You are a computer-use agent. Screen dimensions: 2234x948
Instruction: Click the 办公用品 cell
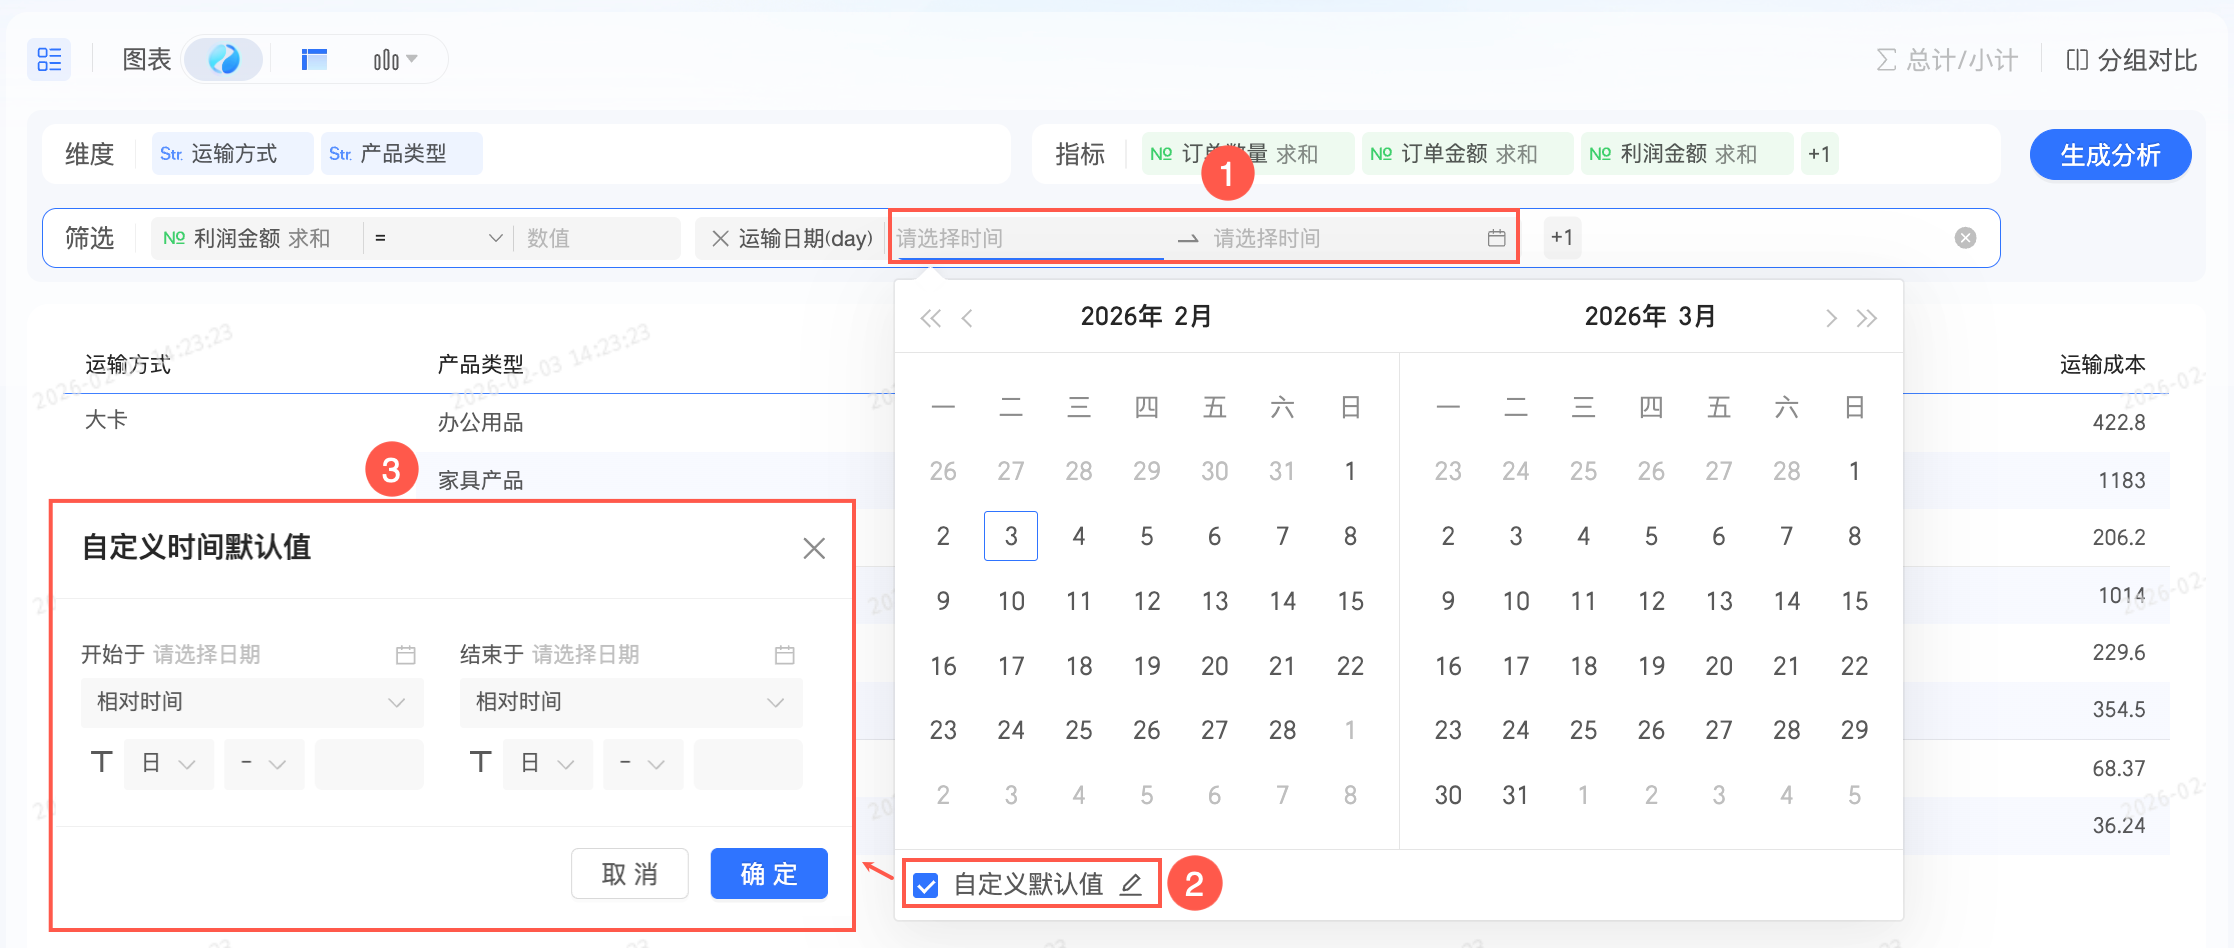[480, 423]
